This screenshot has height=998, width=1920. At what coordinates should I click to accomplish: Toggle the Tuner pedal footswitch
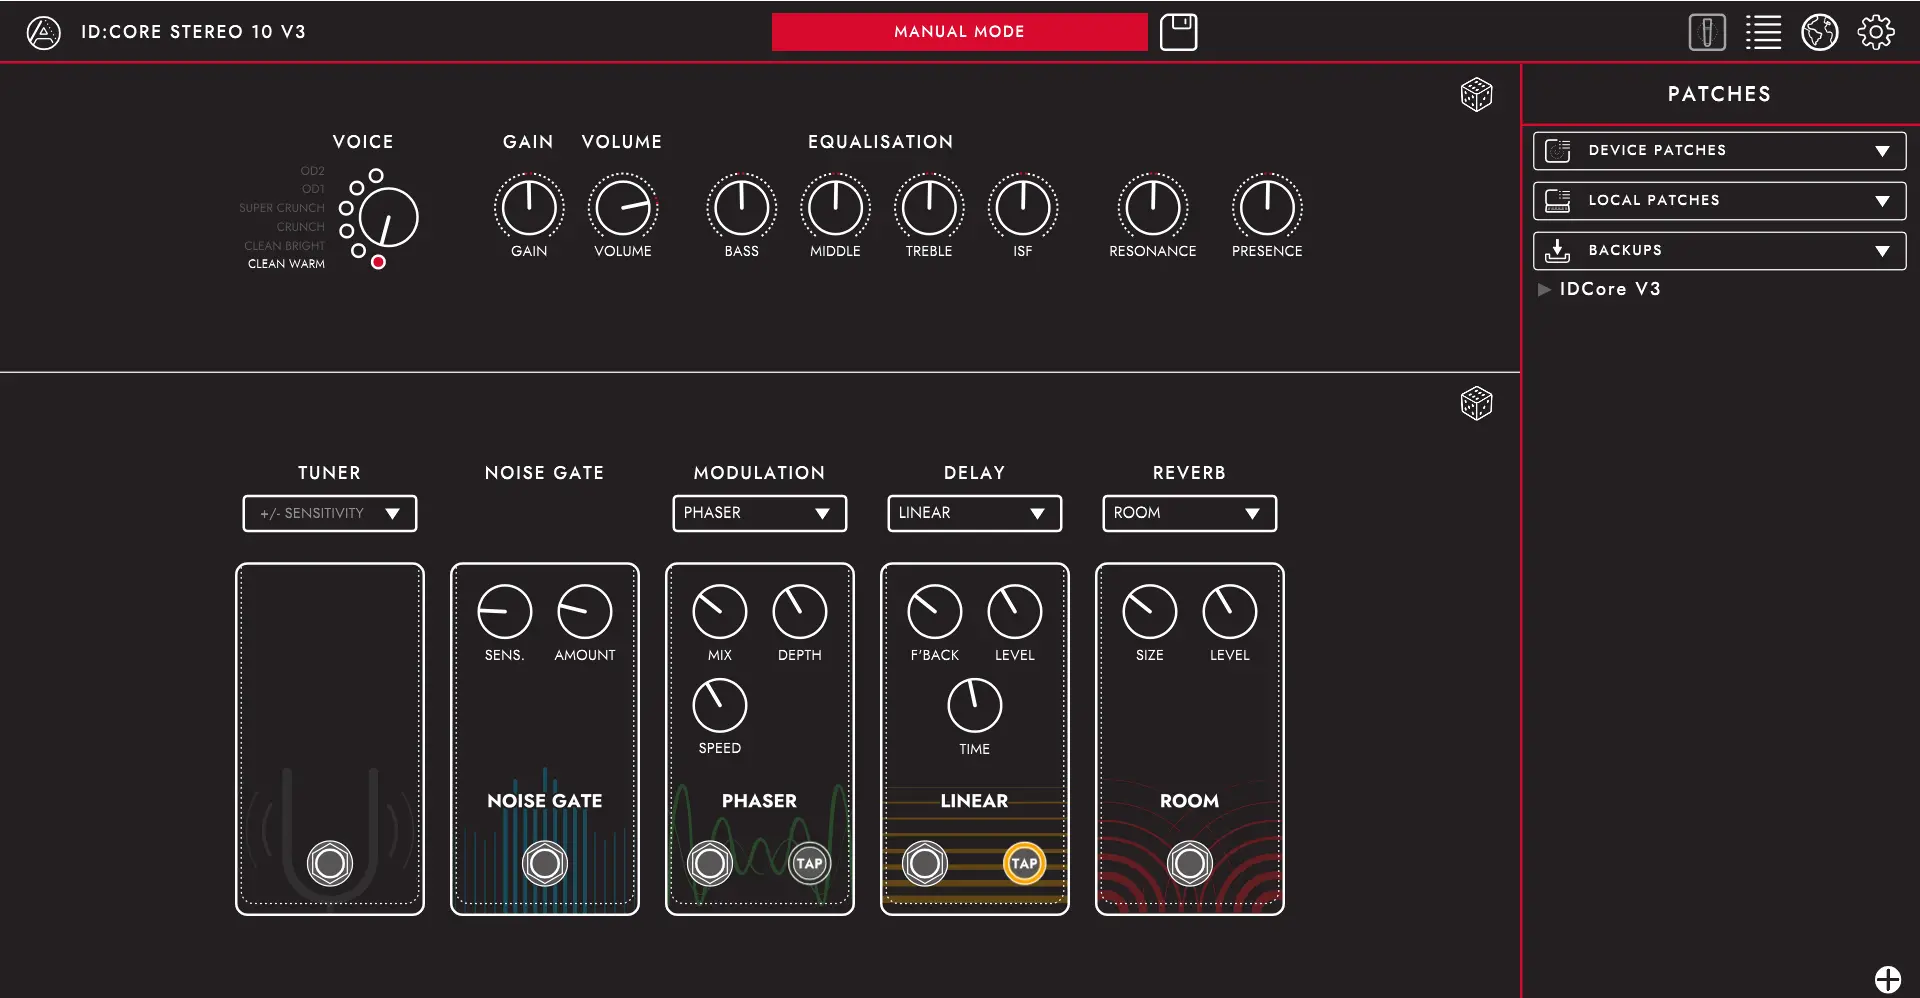[330, 863]
